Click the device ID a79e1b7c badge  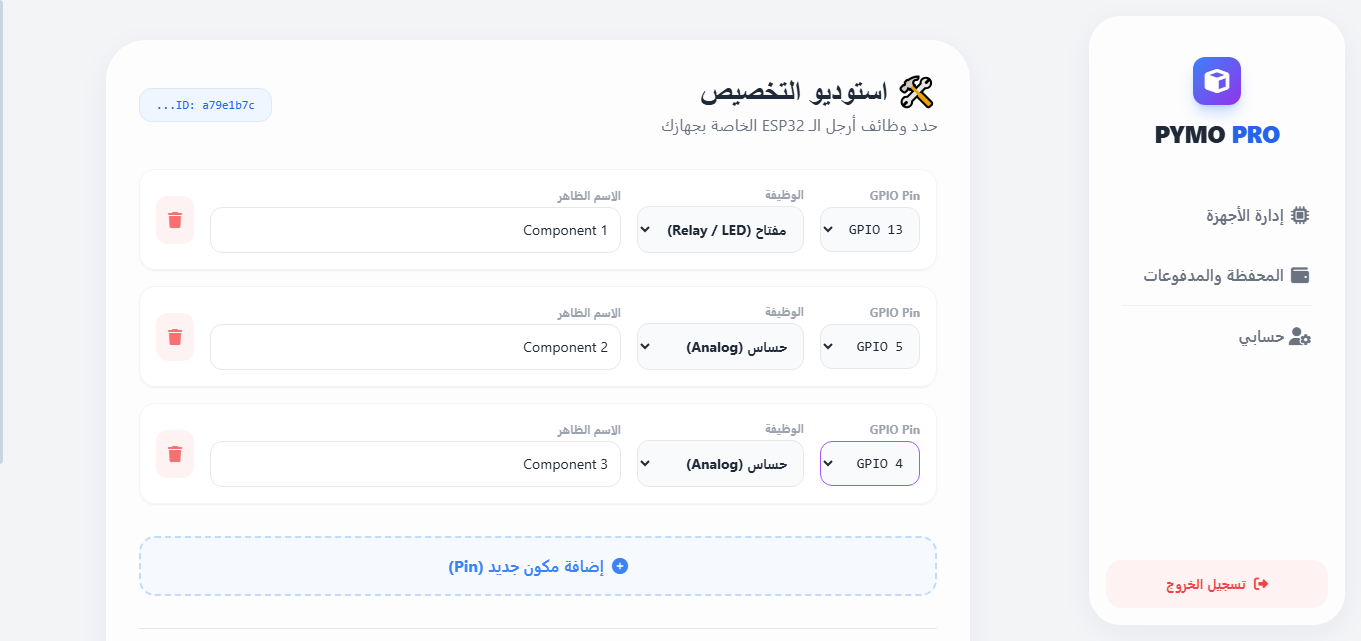coord(205,105)
